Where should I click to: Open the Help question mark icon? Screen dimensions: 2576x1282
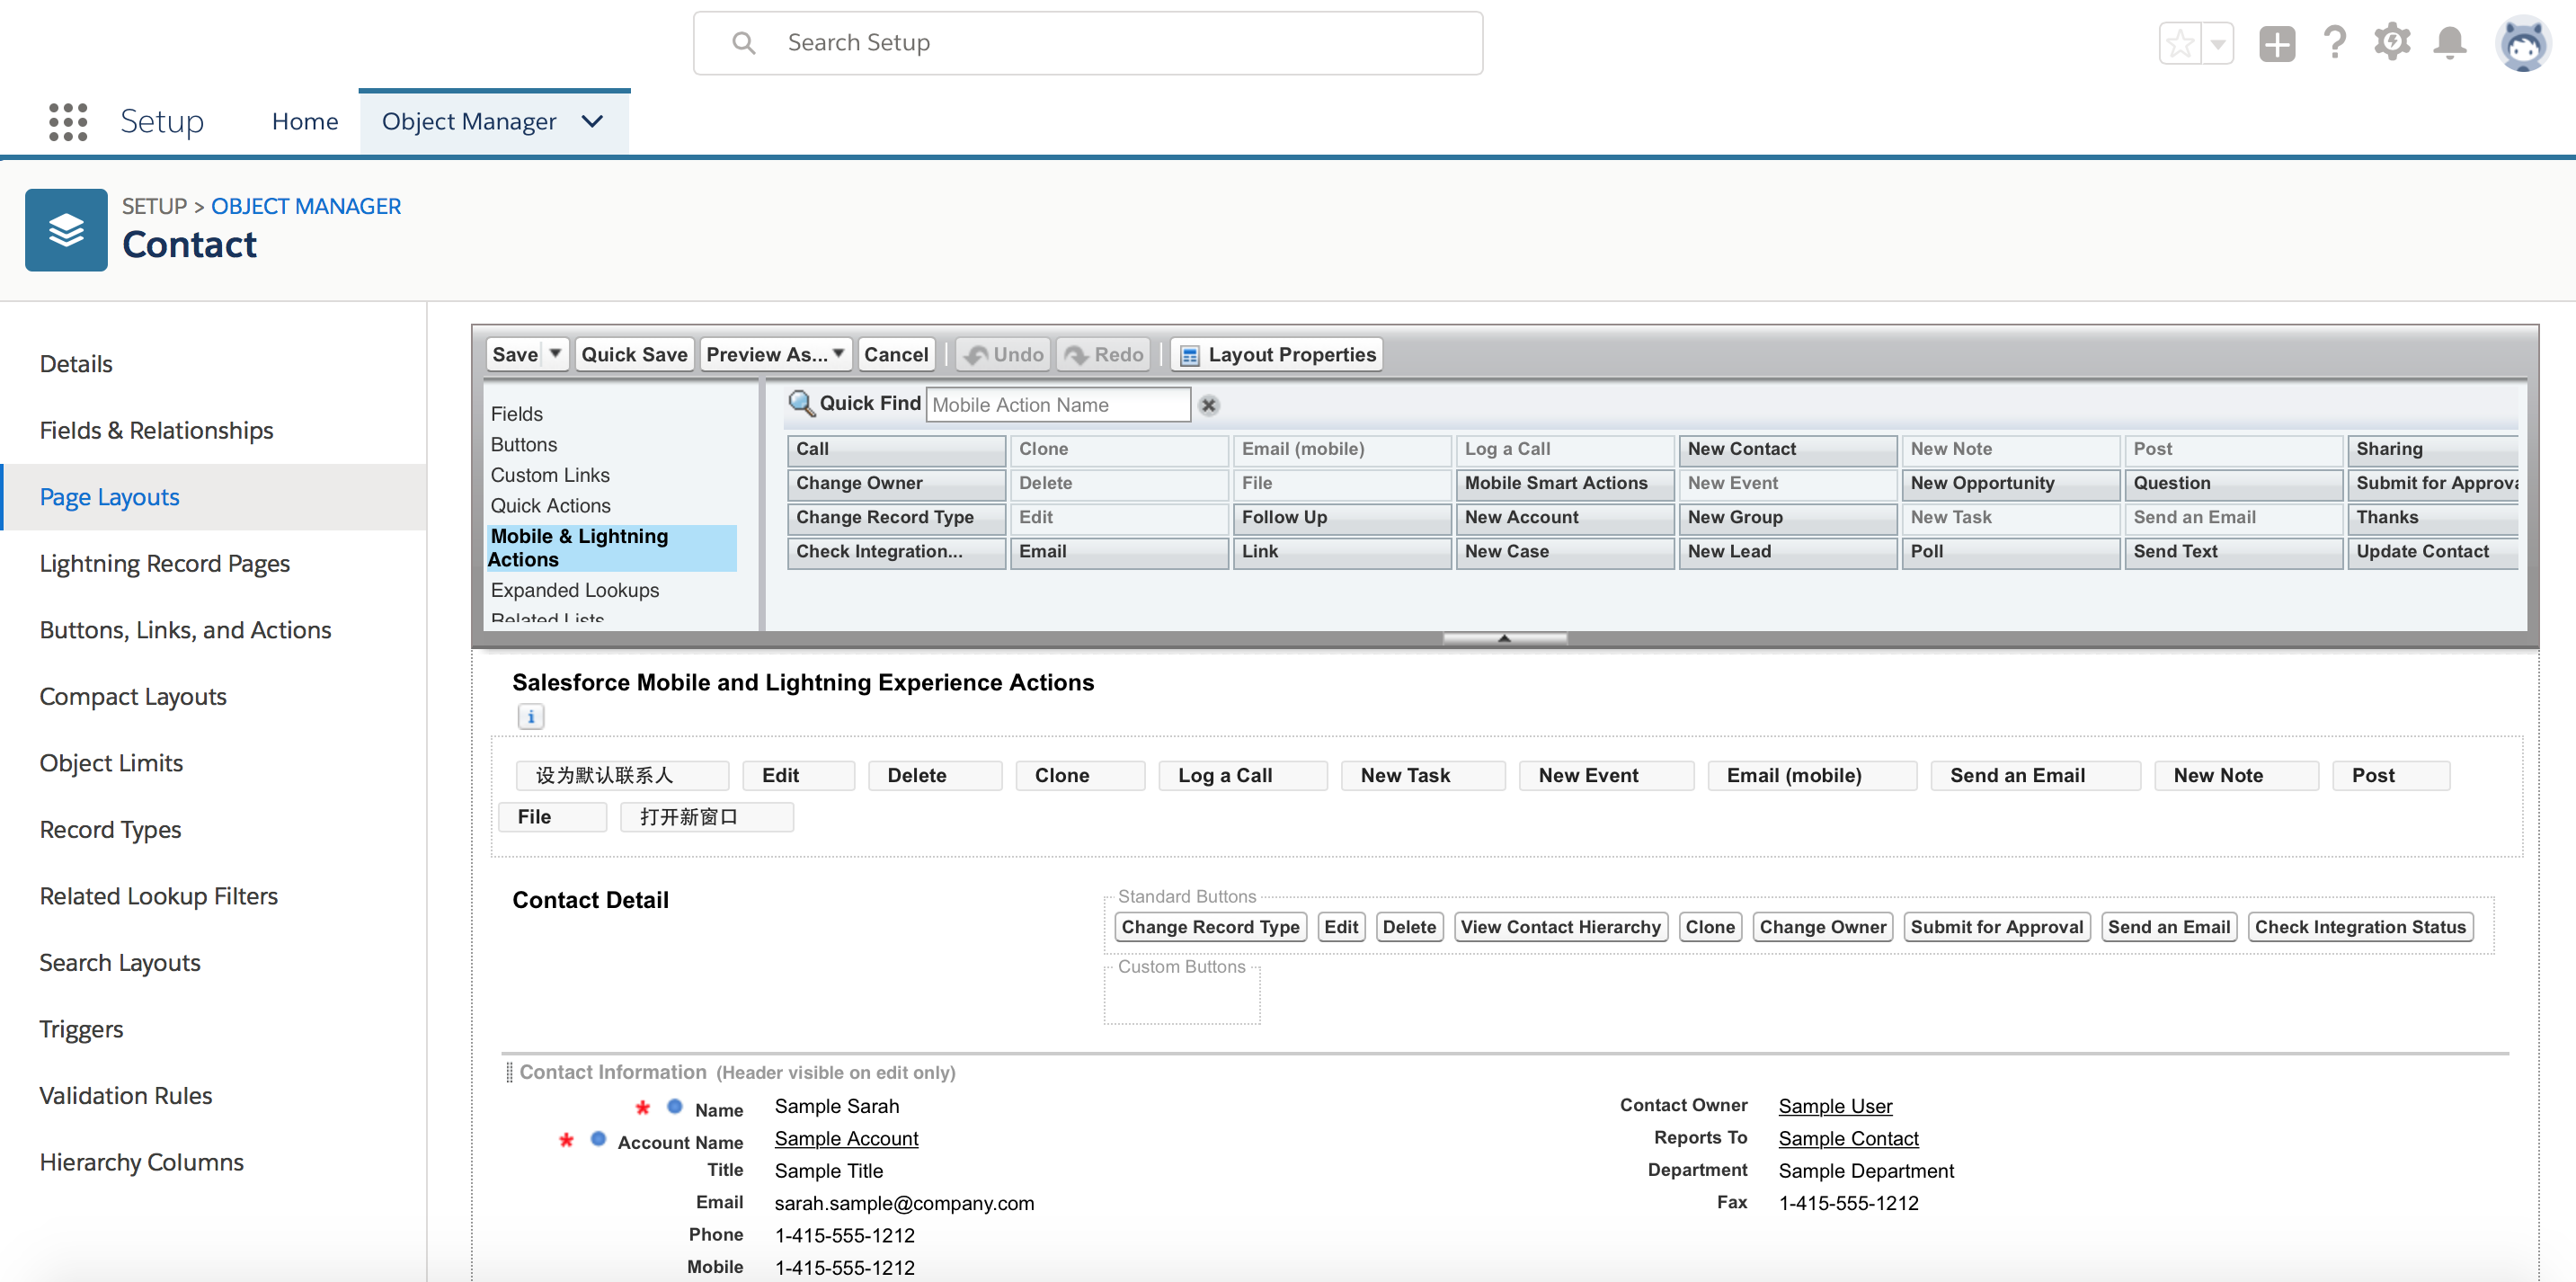coord(2335,43)
